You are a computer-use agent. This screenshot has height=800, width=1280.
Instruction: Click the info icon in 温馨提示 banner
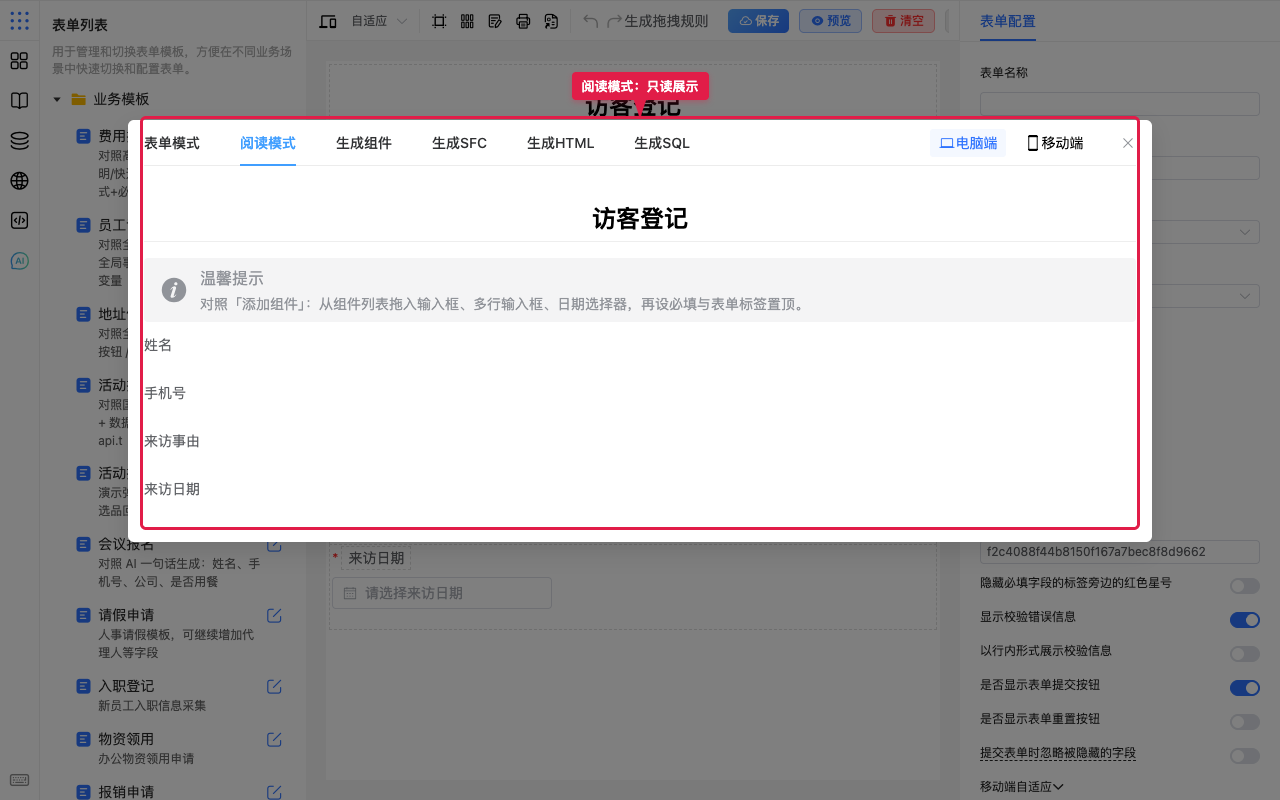pyautogui.click(x=174, y=290)
